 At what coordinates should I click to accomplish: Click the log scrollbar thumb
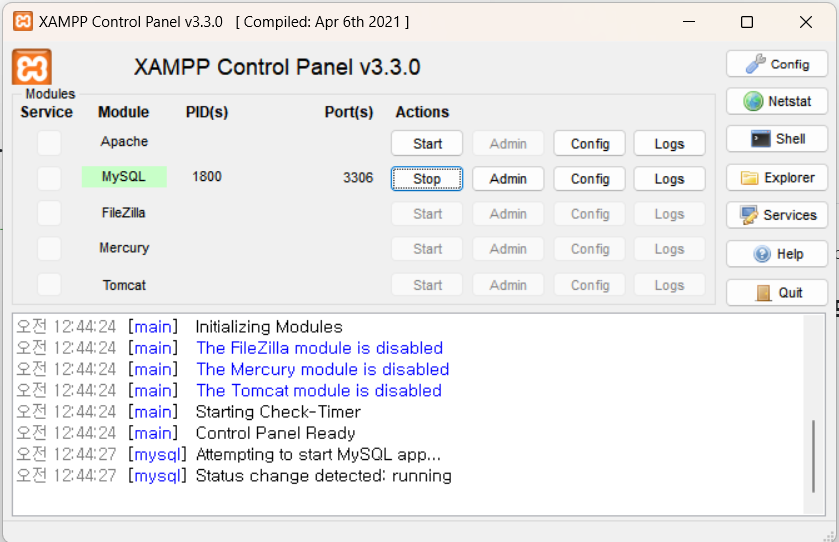point(813,456)
